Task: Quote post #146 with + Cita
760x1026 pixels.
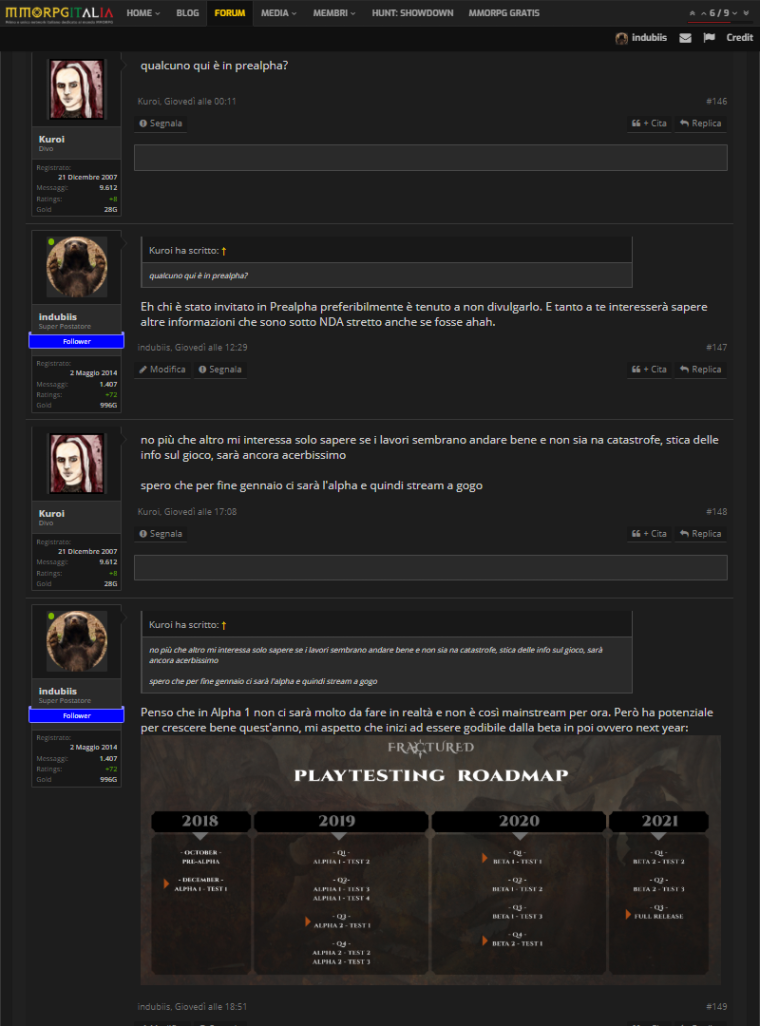Action: click(x=649, y=123)
